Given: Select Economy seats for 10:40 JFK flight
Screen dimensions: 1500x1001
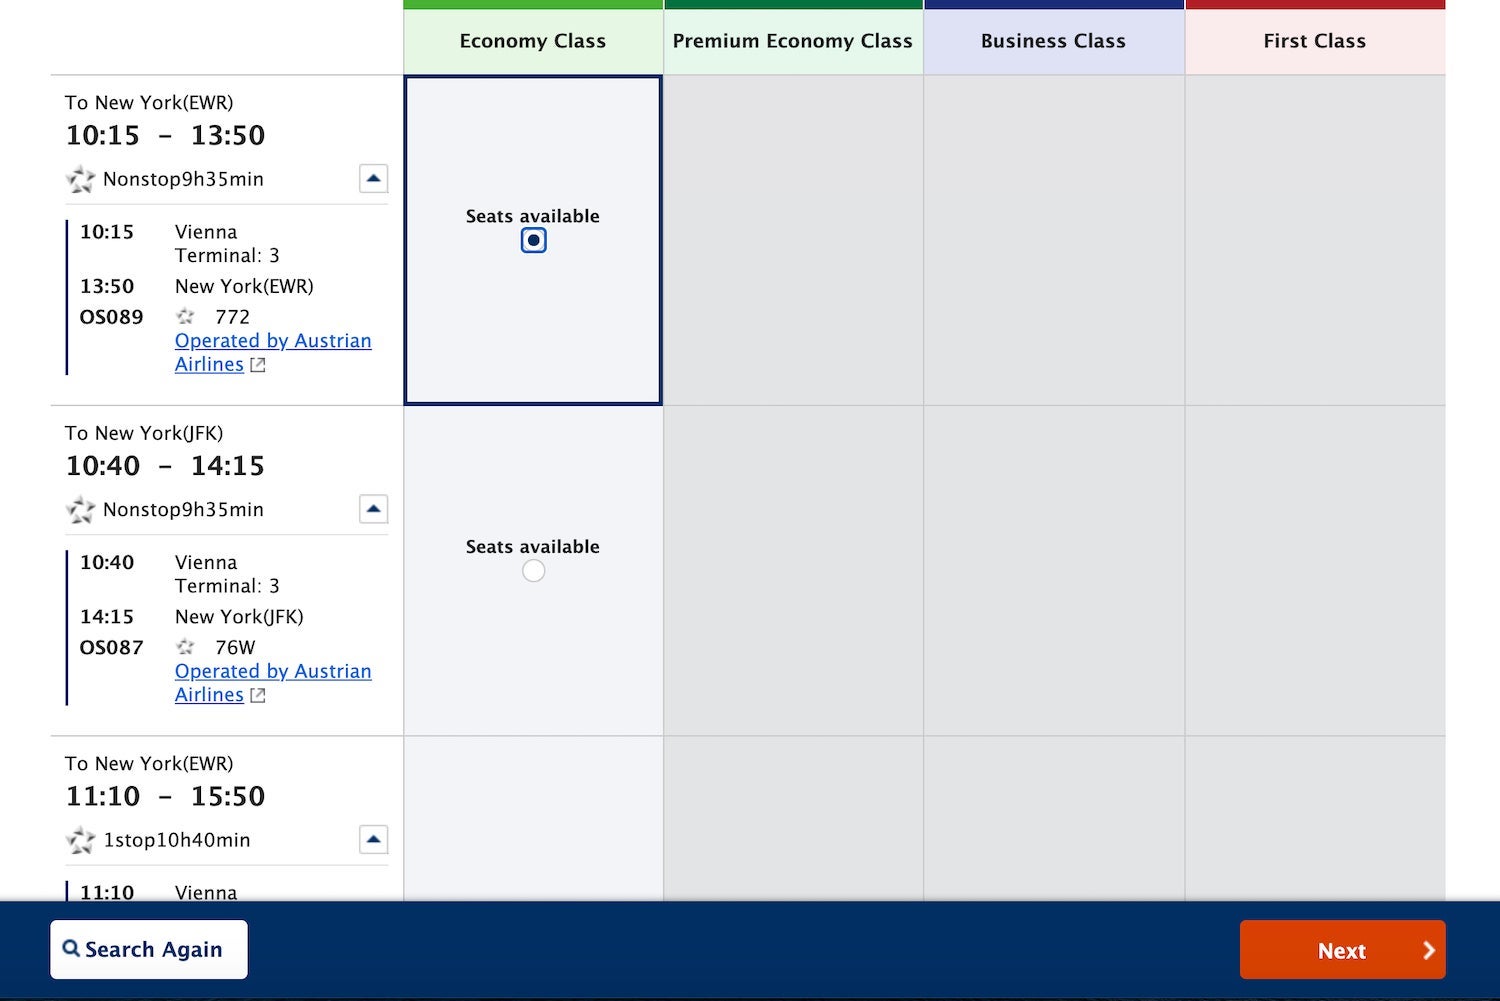Looking at the screenshot, I should [533, 571].
